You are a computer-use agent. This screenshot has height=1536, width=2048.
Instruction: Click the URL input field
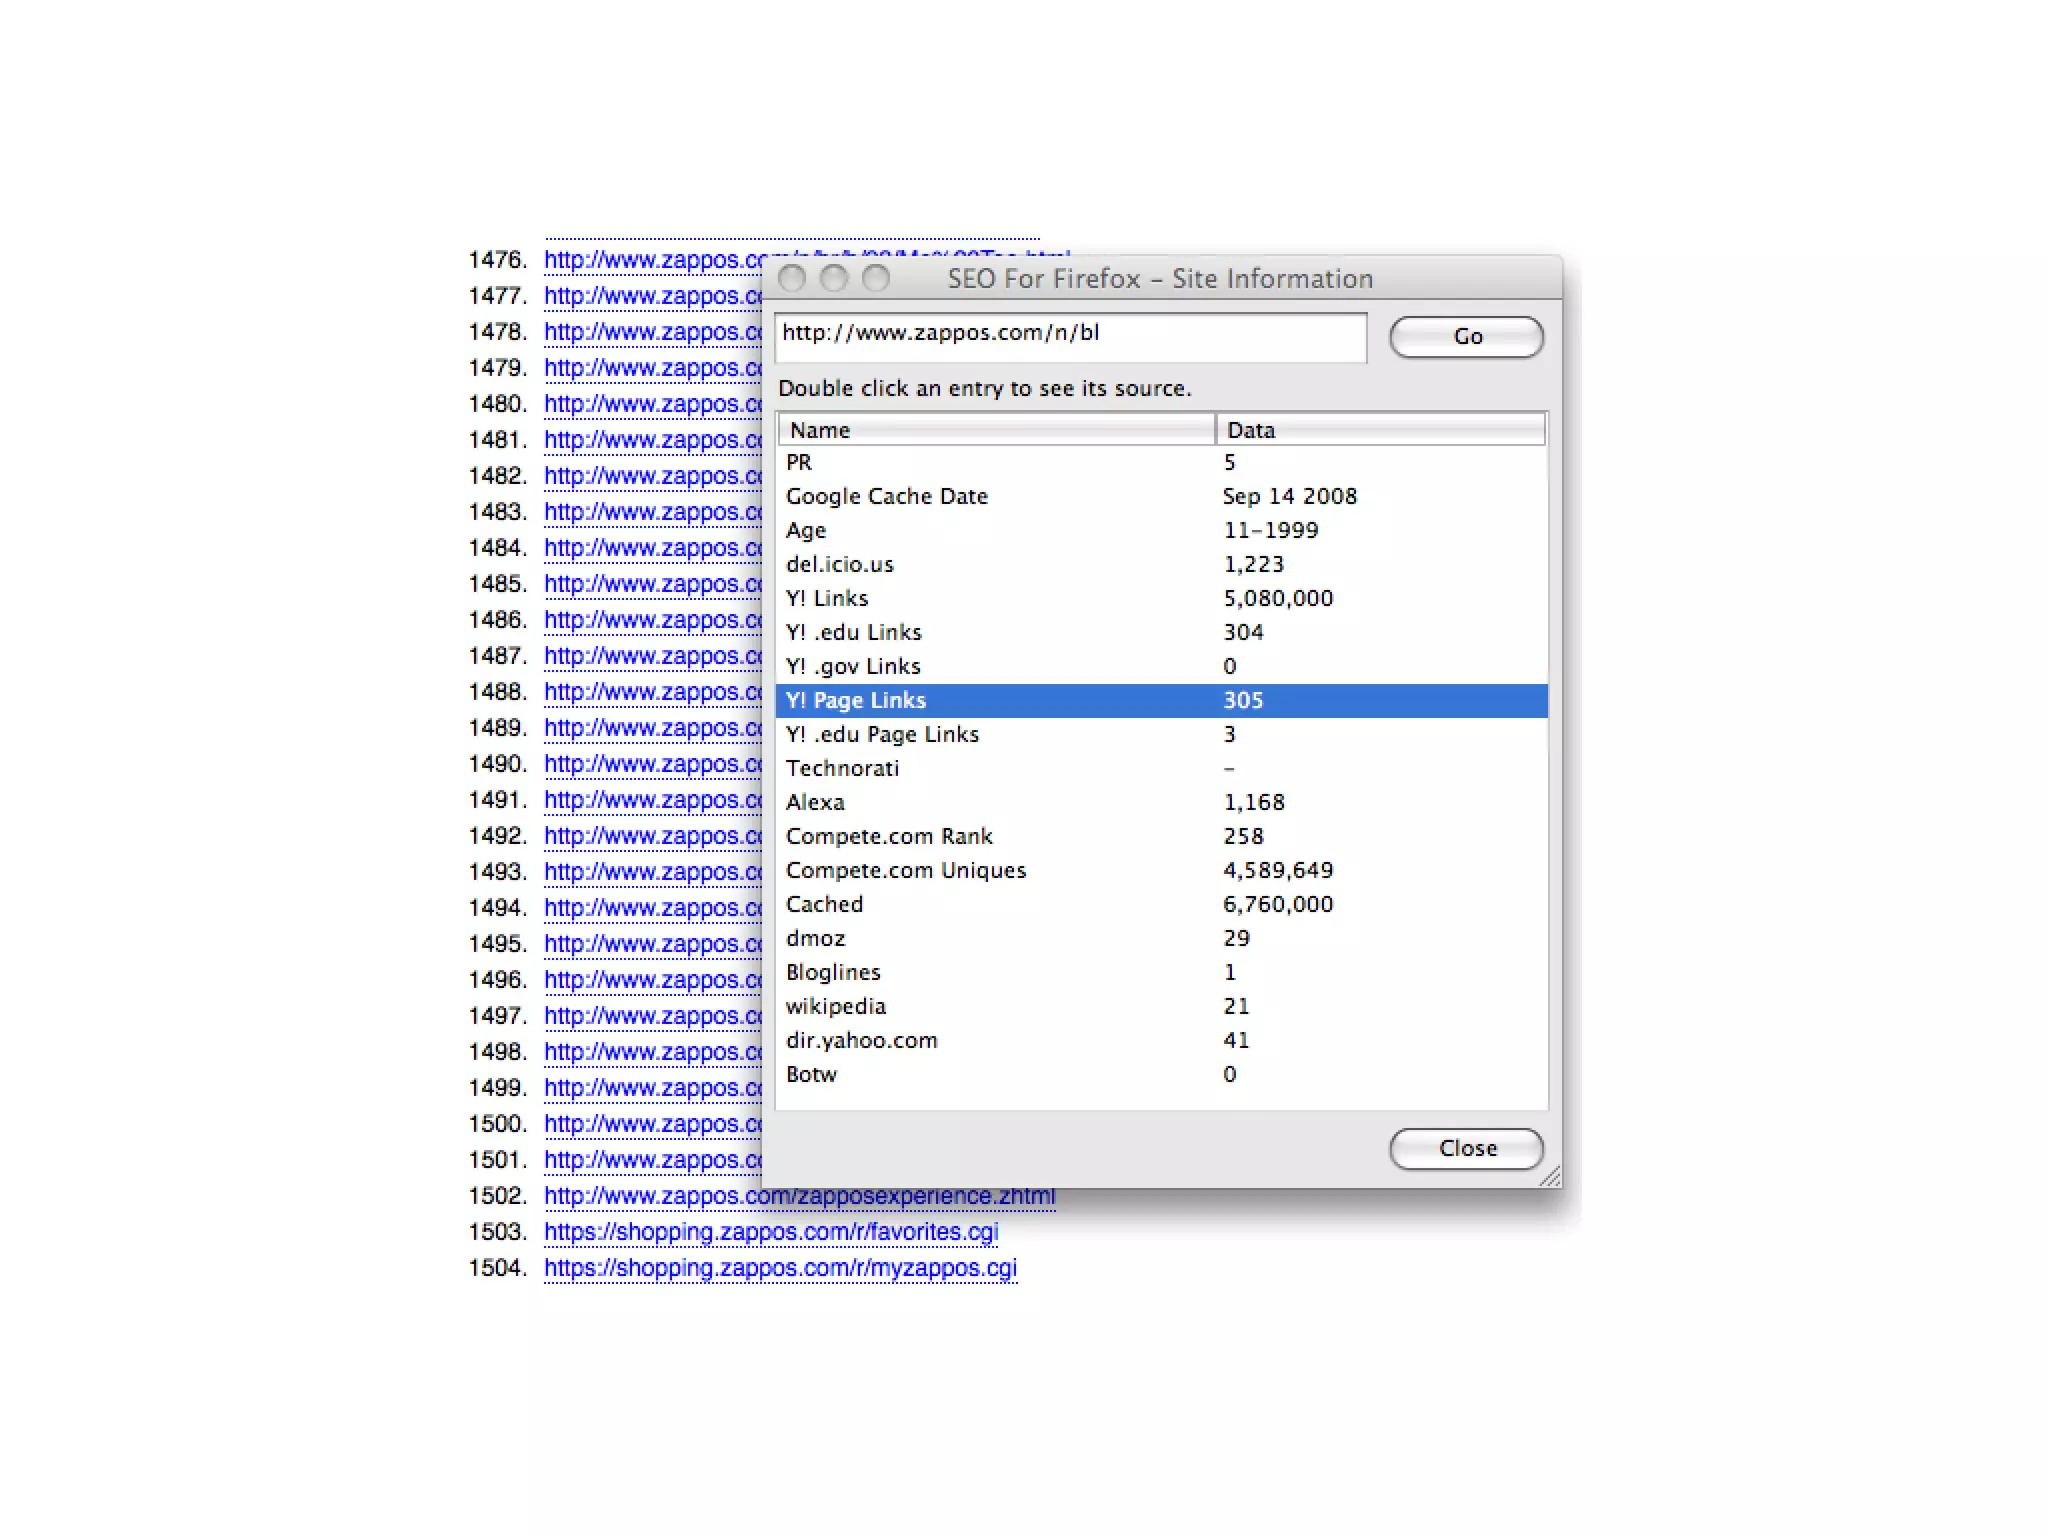point(1070,335)
